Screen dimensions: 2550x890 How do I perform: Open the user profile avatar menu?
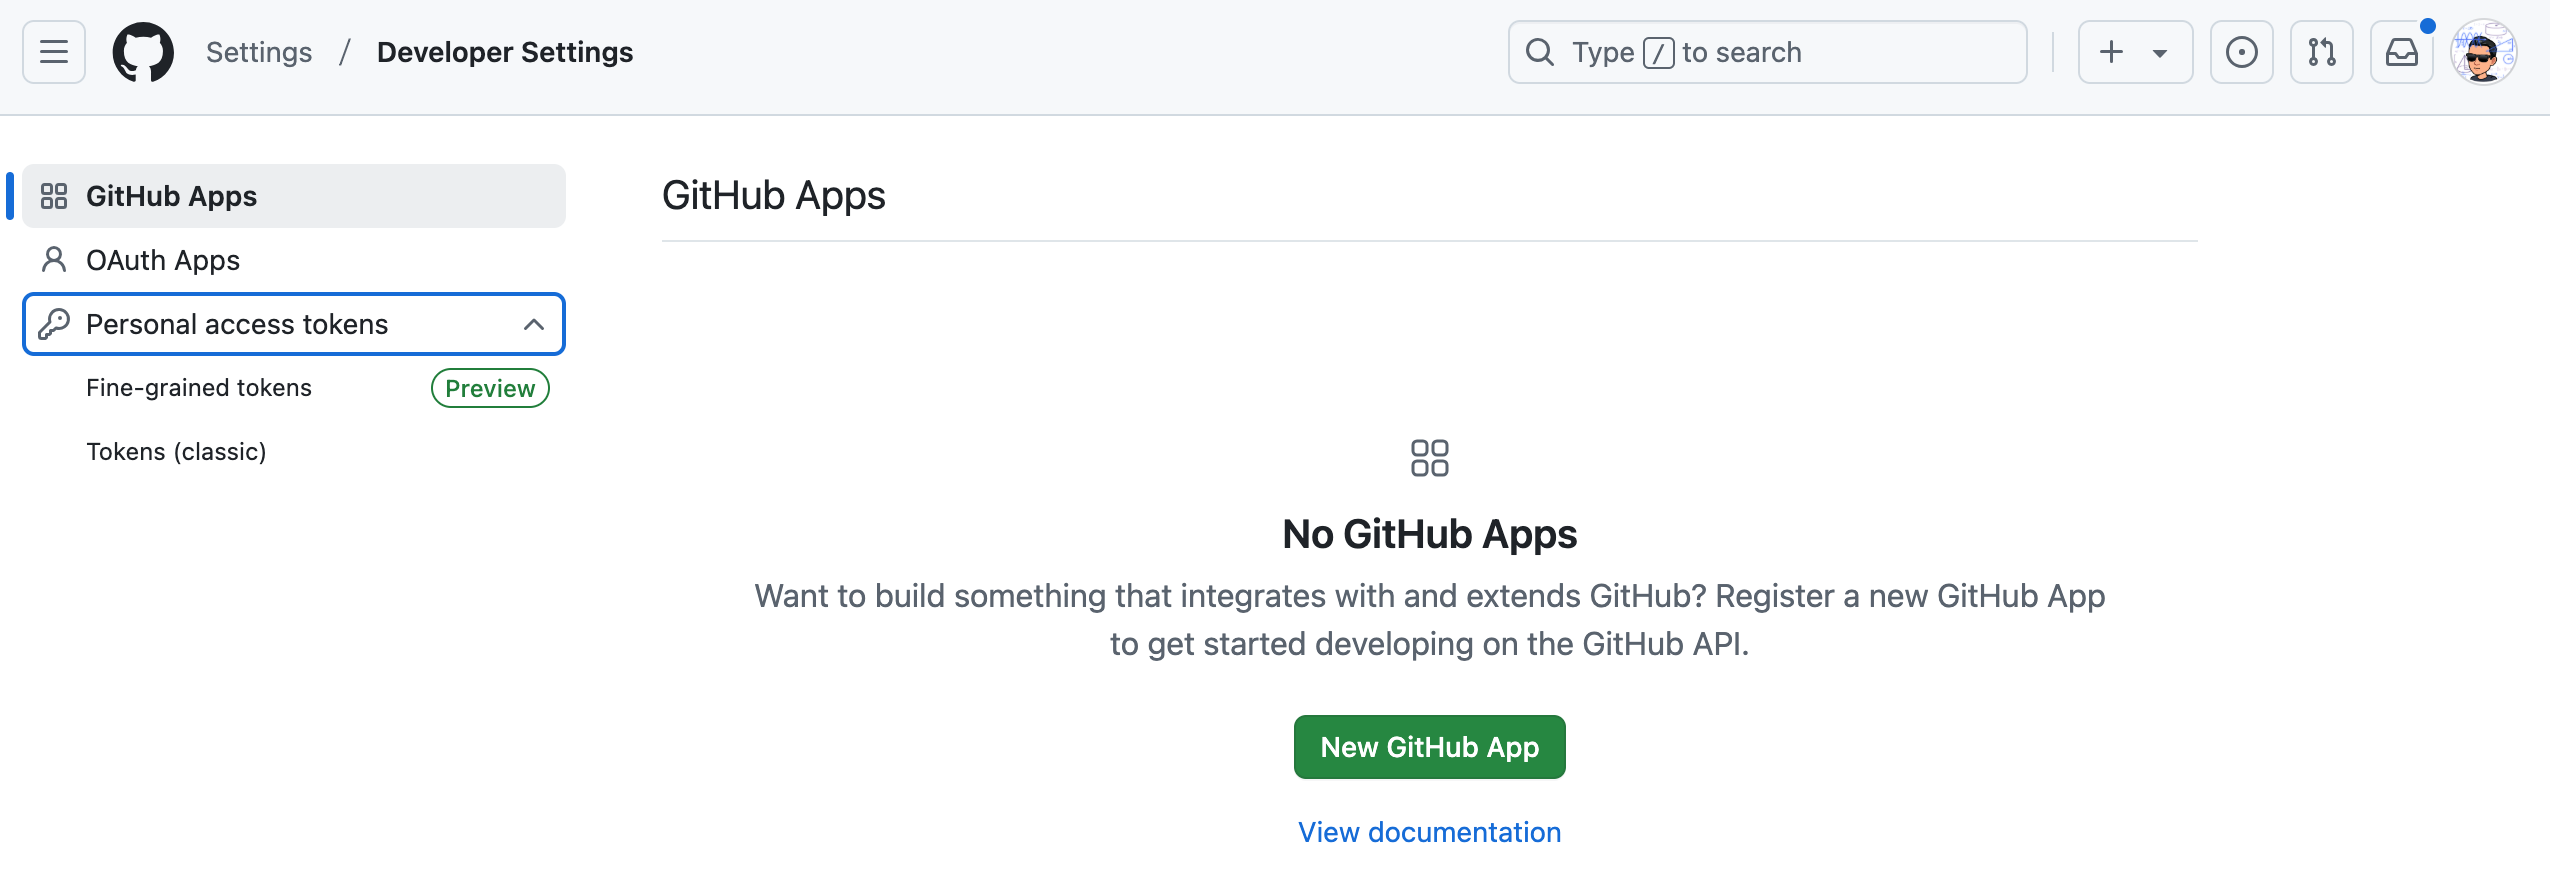[x=2483, y=52]
